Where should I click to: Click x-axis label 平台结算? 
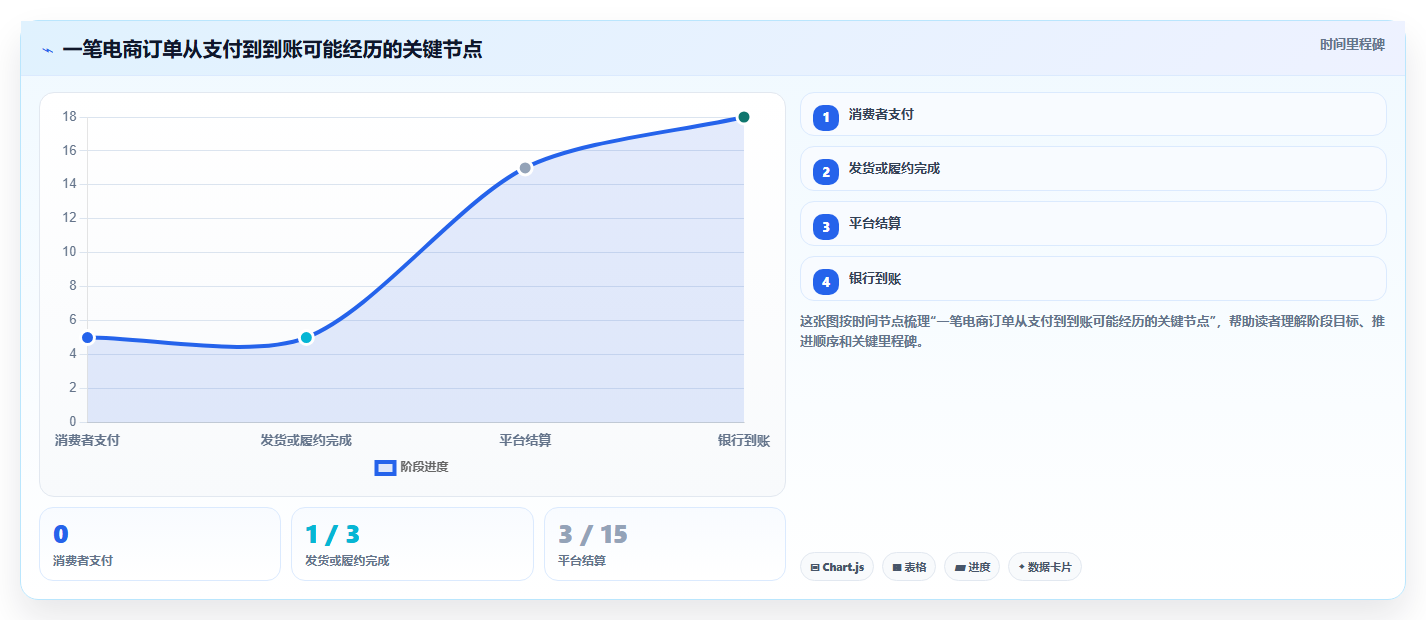(x=525, y=440)
